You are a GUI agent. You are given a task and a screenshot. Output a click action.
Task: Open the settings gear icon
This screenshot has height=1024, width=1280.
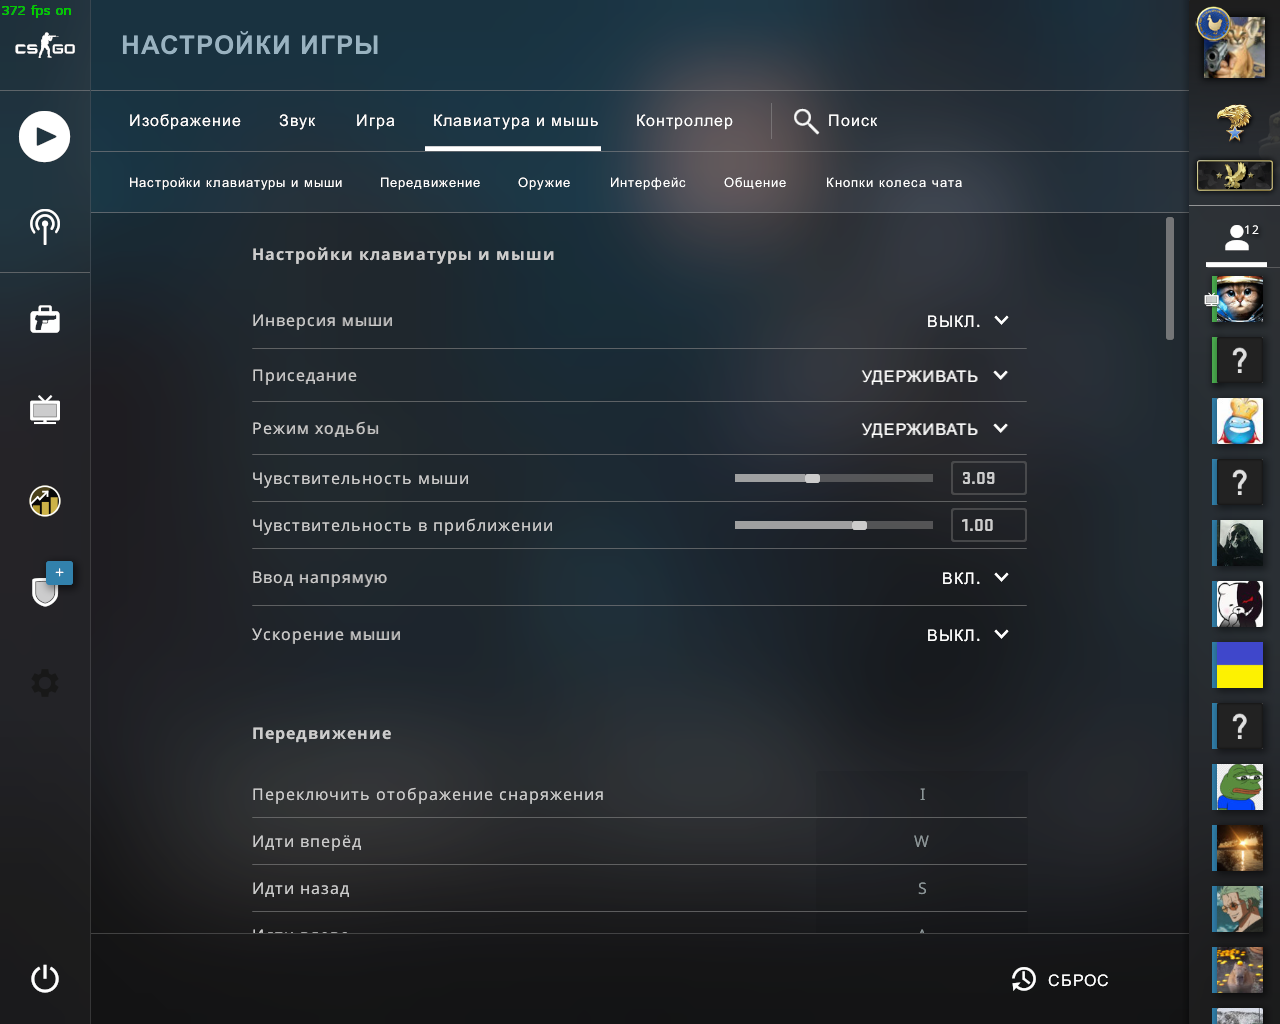[45, 683]
